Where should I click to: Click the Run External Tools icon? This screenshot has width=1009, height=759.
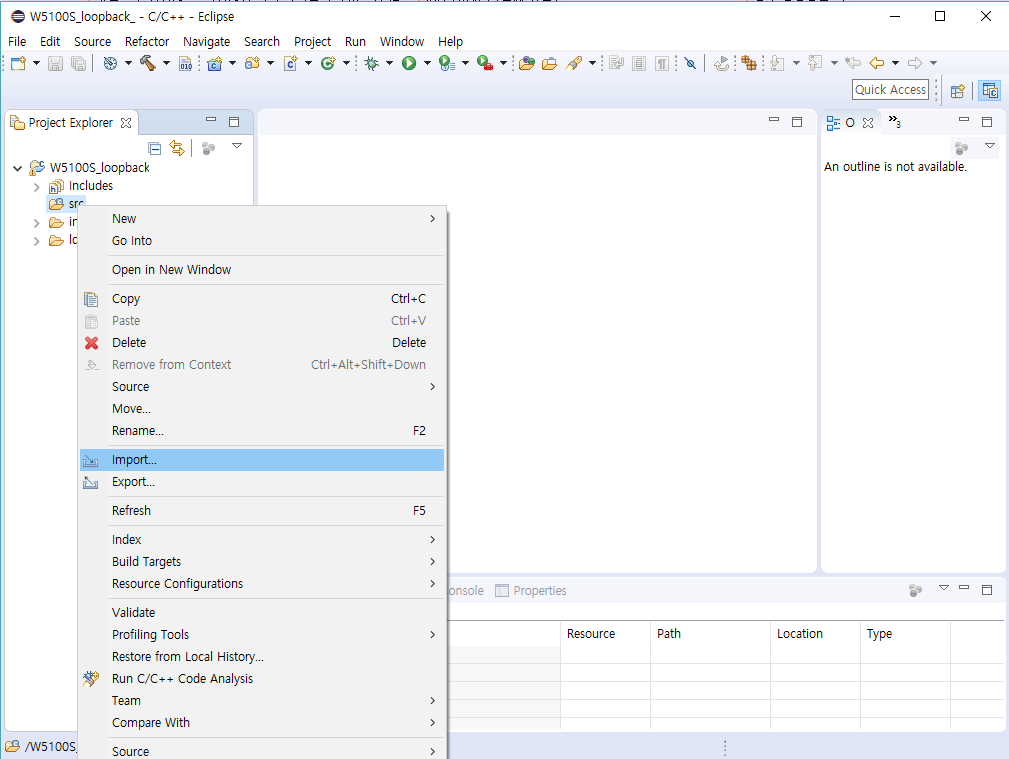click(x=485, y=63)
